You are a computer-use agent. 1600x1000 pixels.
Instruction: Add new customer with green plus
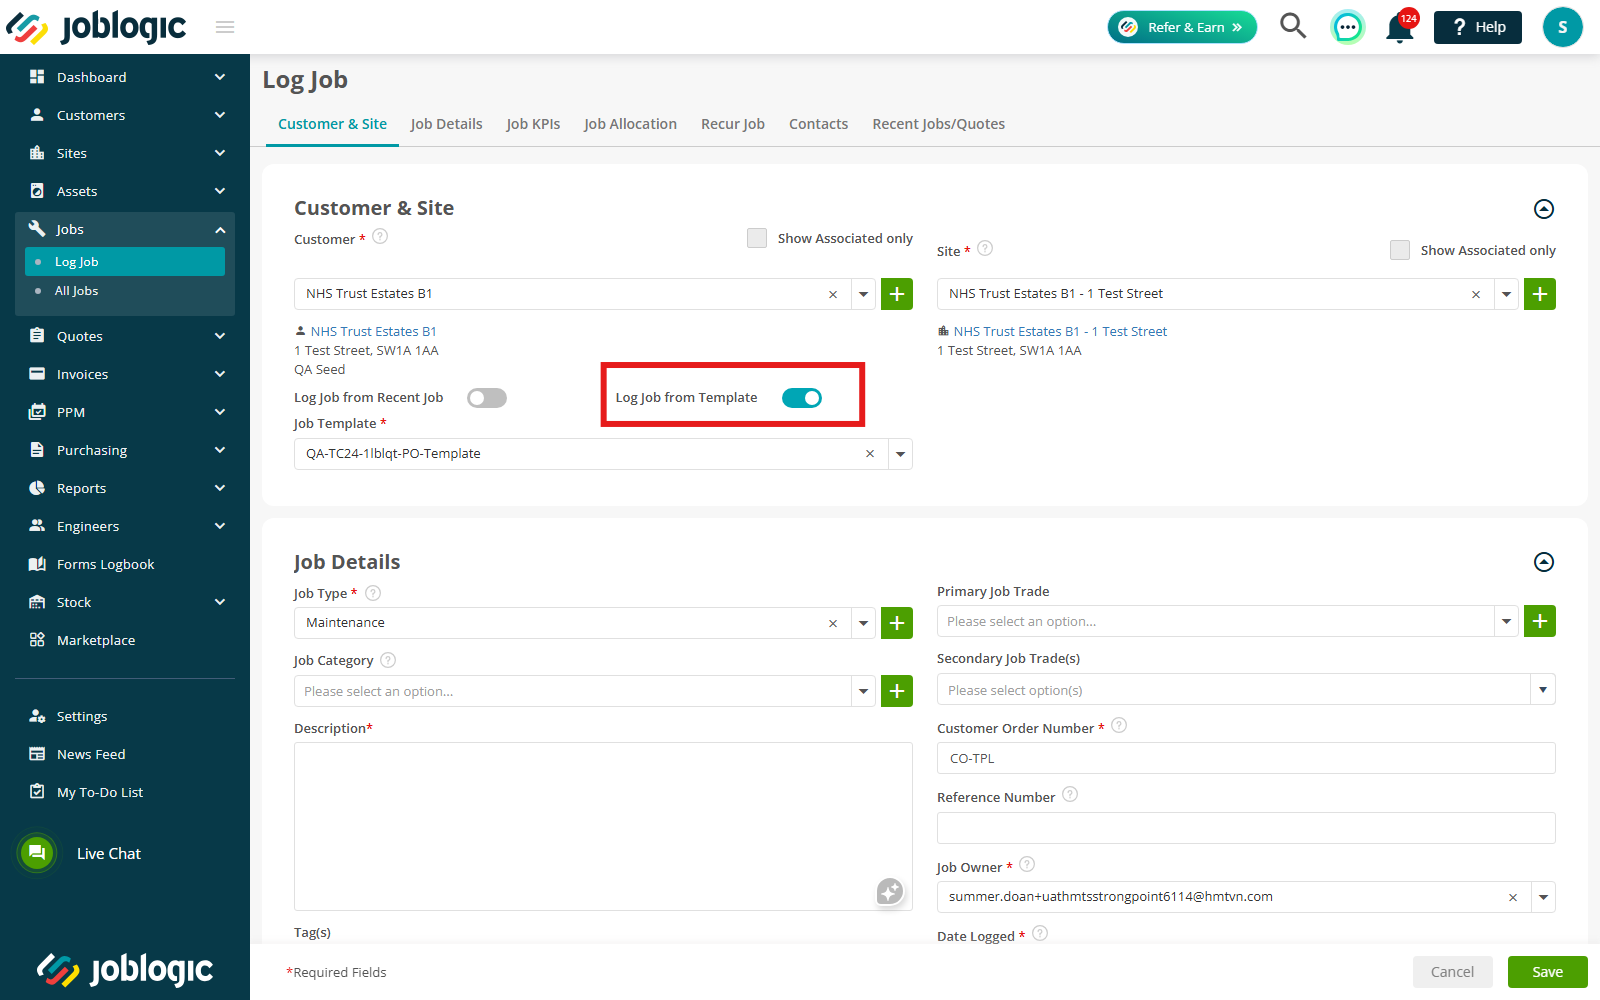pyautogui.click(x=897, y=294)
